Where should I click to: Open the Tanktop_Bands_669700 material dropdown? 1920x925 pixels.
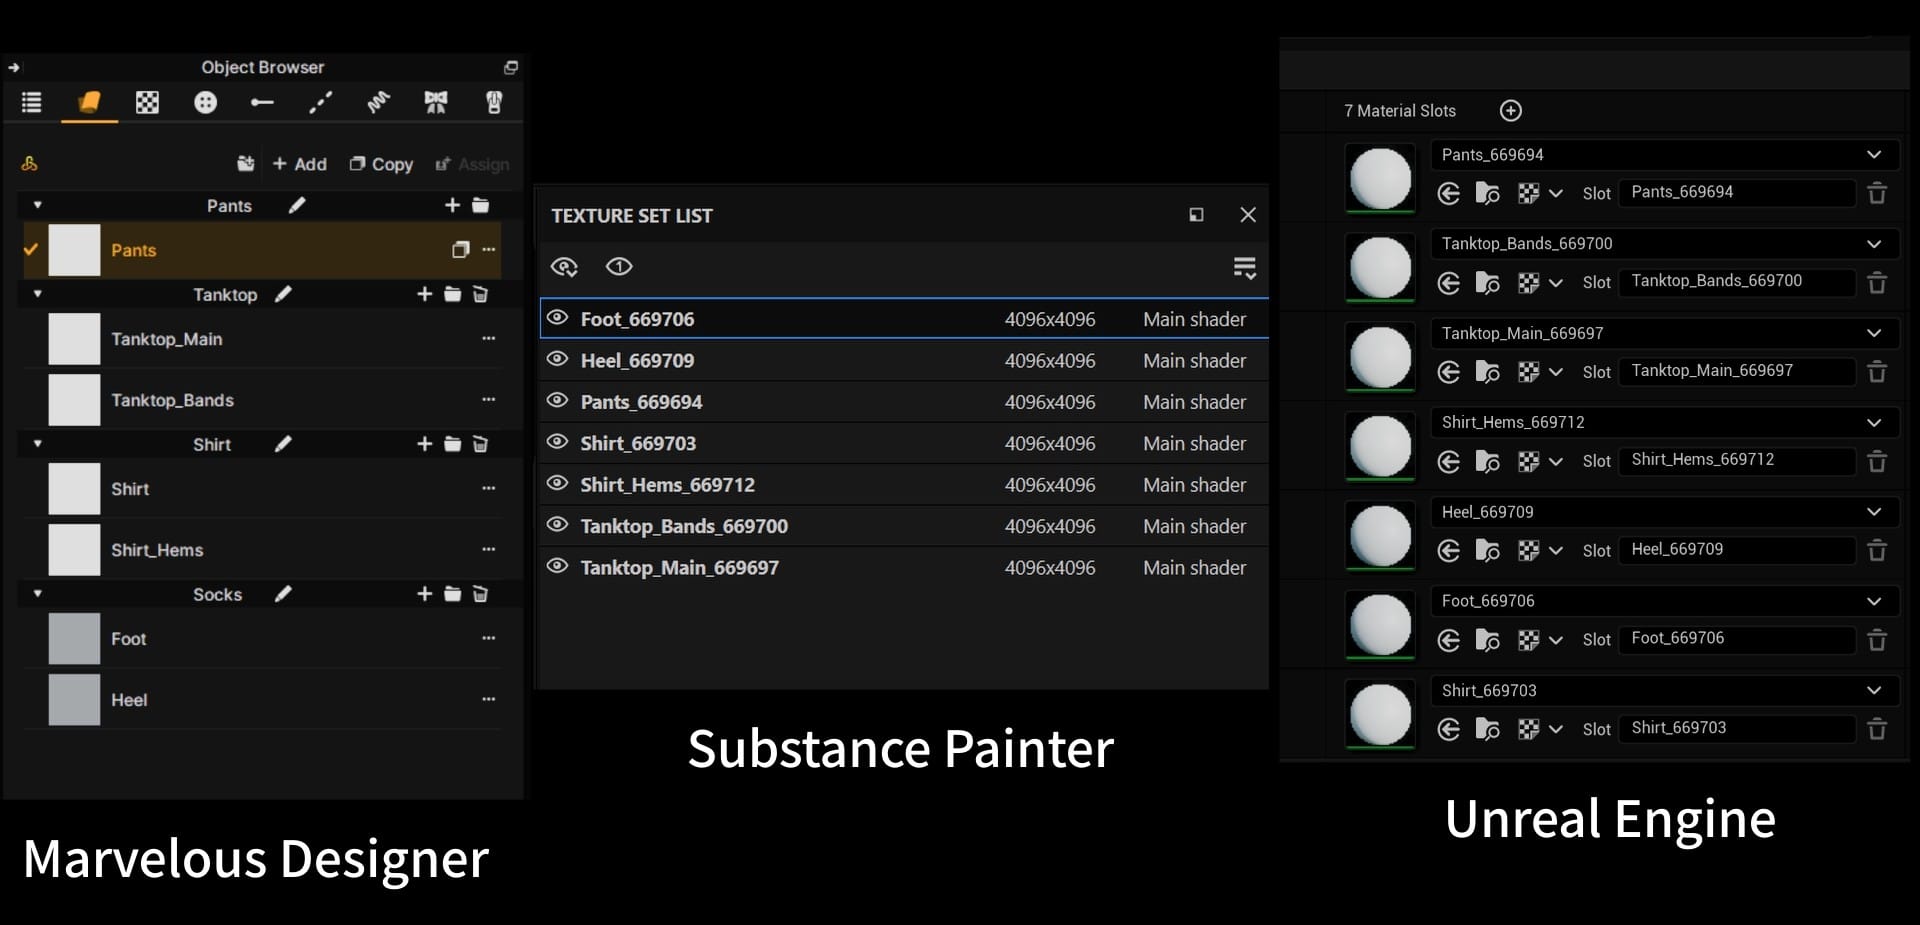pyautogui.click(x=1665, y=244)
